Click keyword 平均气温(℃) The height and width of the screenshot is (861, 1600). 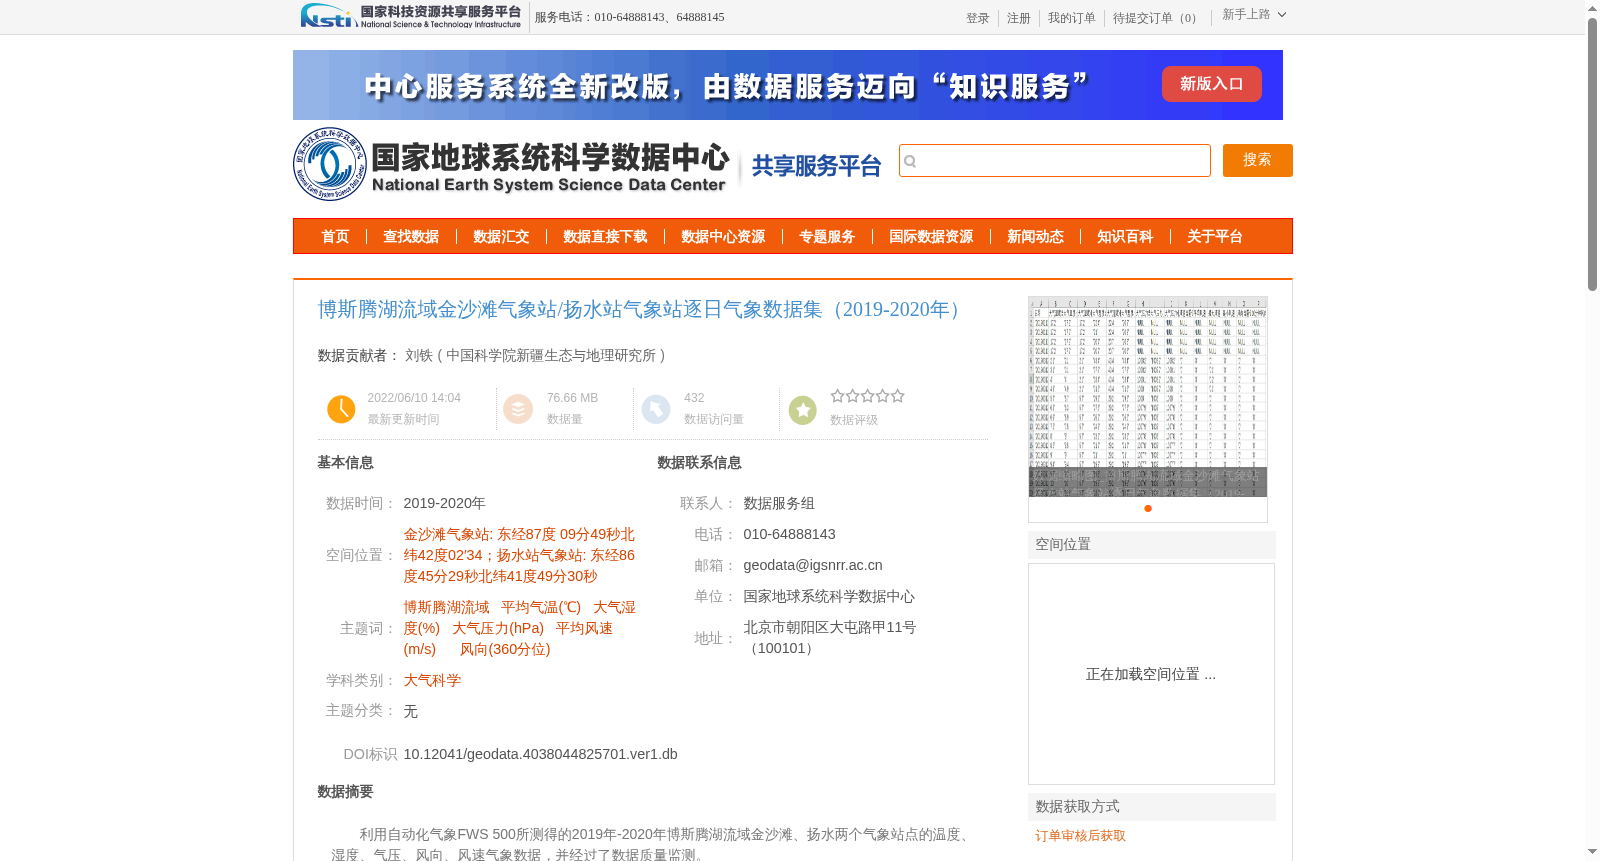point(541,607)
